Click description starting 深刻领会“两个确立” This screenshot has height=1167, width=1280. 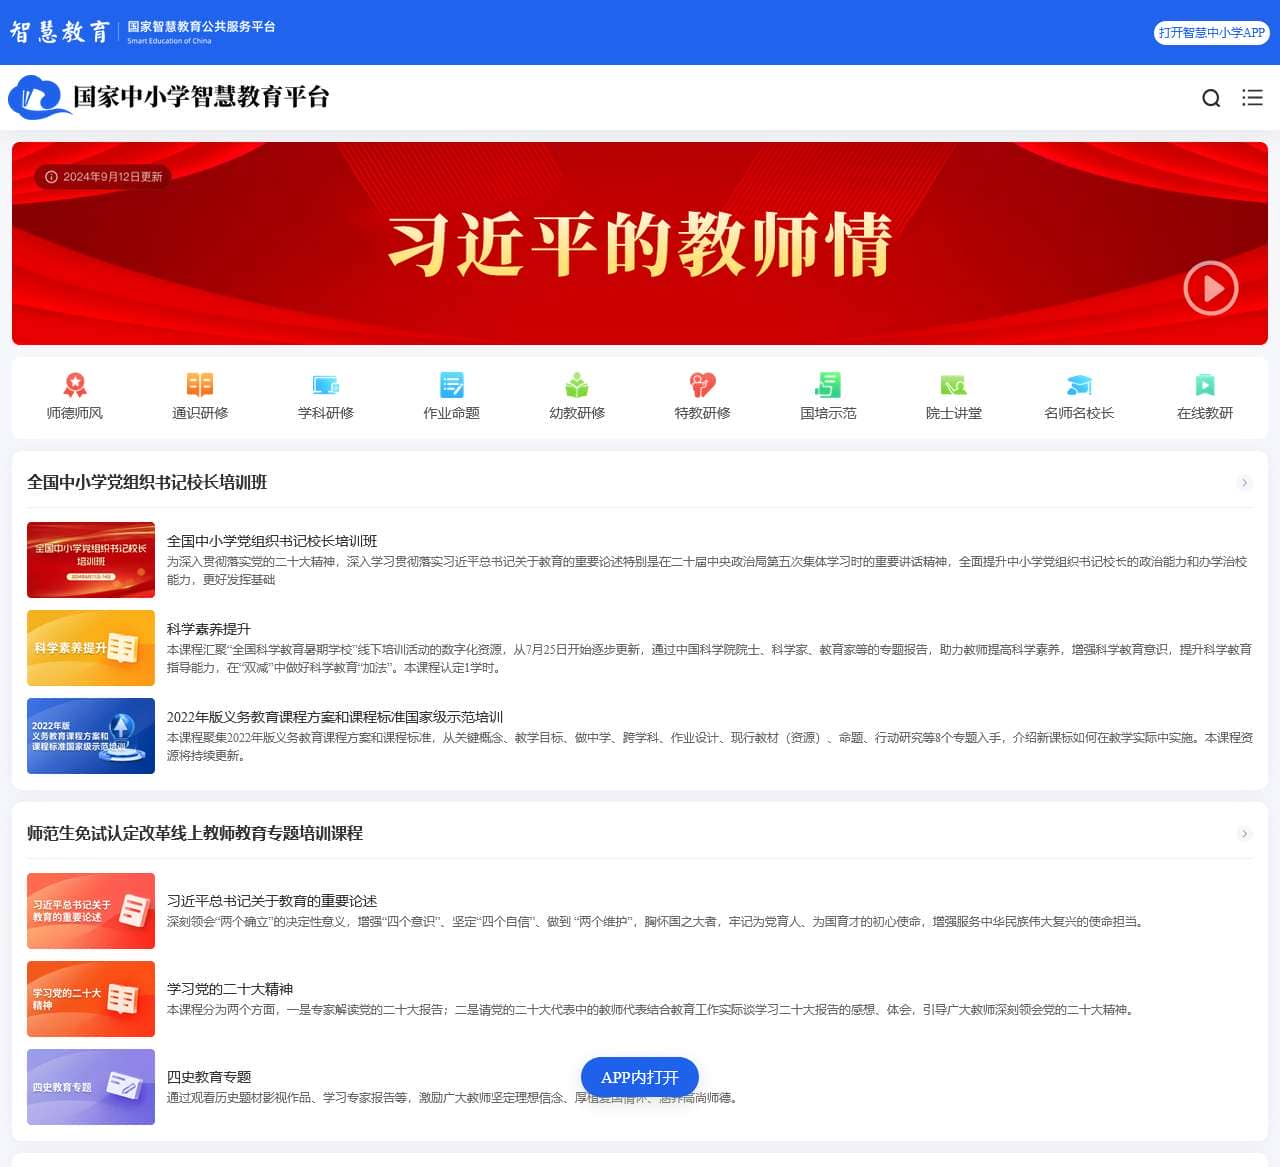(x=655, y=922)
